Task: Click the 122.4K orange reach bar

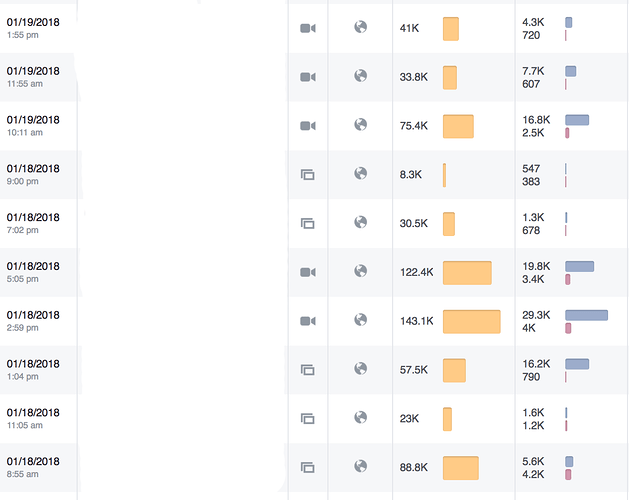Action: pyautogui.click(x=467, y=273)
